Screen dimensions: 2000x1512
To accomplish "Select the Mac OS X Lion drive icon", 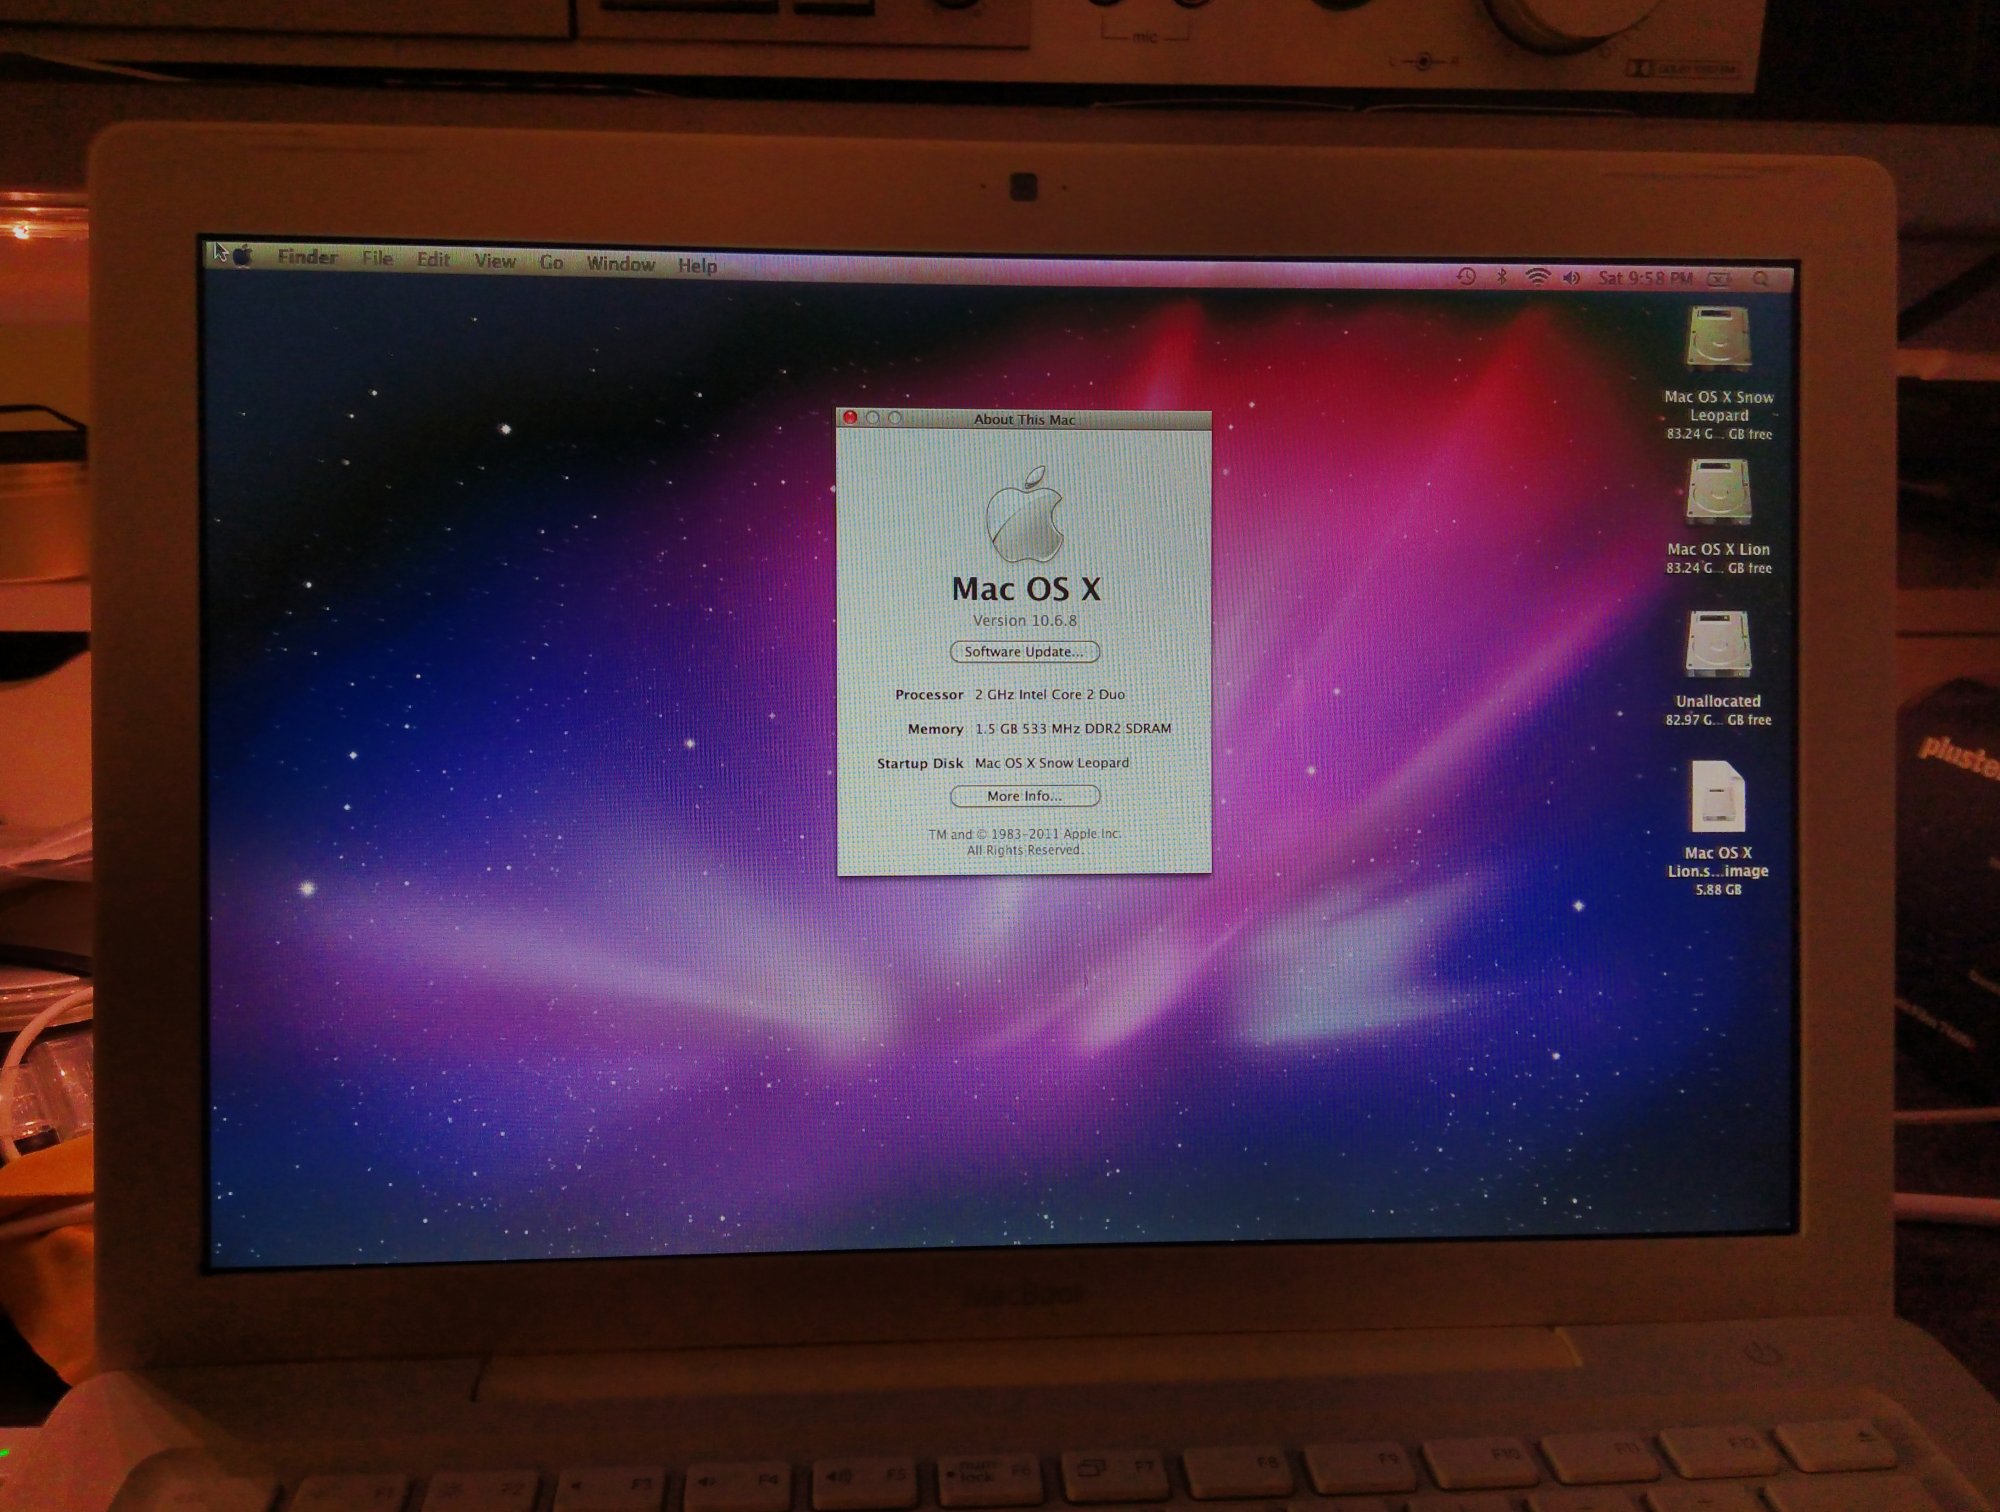I will 1718,492.
